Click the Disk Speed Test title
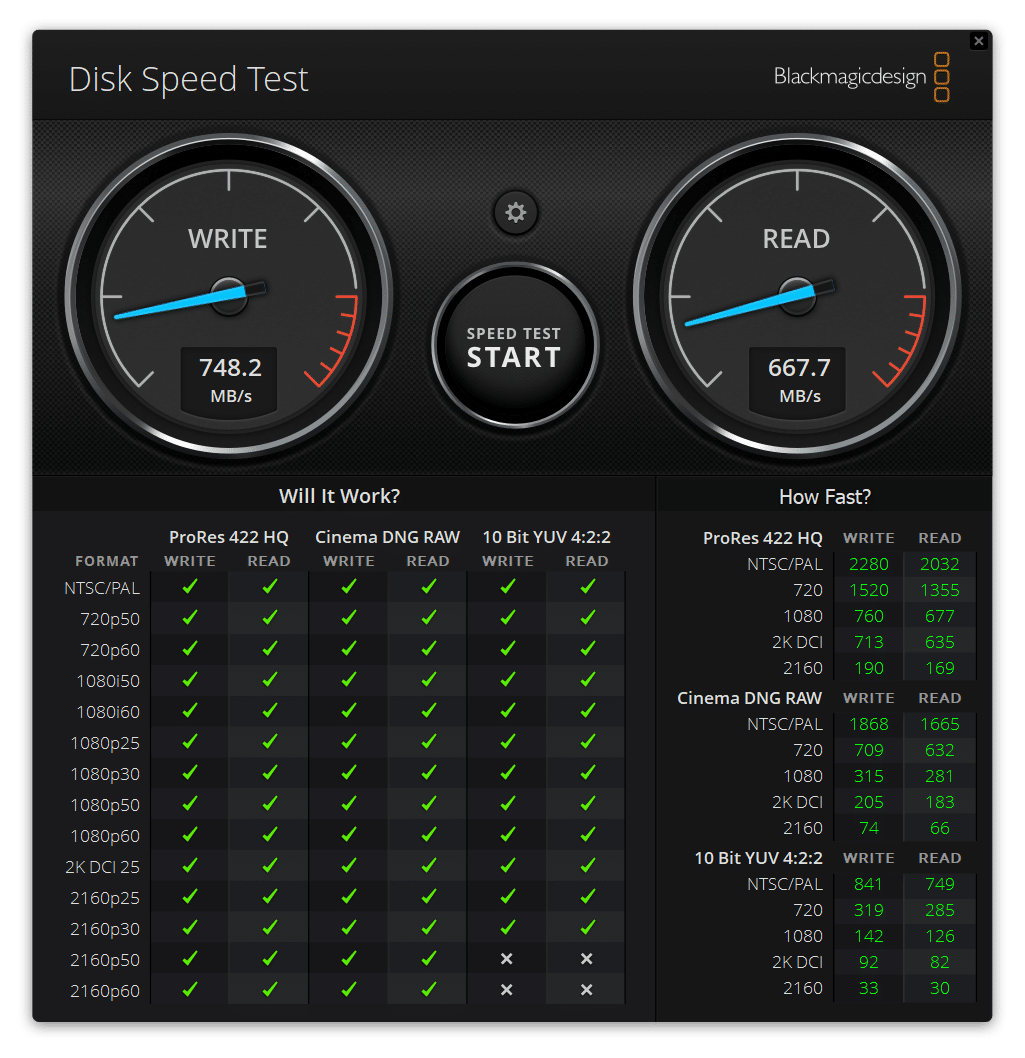 point(188,78)
